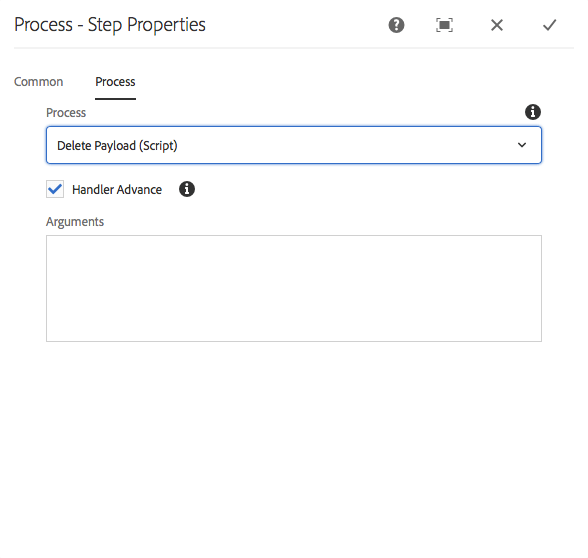Click the Delete Payload (Script) text
The image size is (588, 558).
tap(117, 146)
